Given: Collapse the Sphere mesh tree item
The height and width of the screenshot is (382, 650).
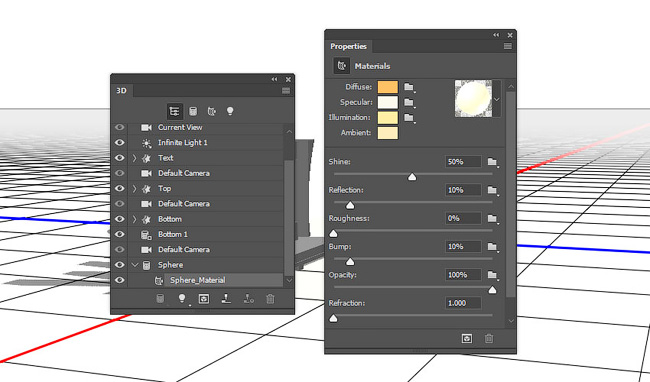Looking at the screenshot, I should pos(134,265).
